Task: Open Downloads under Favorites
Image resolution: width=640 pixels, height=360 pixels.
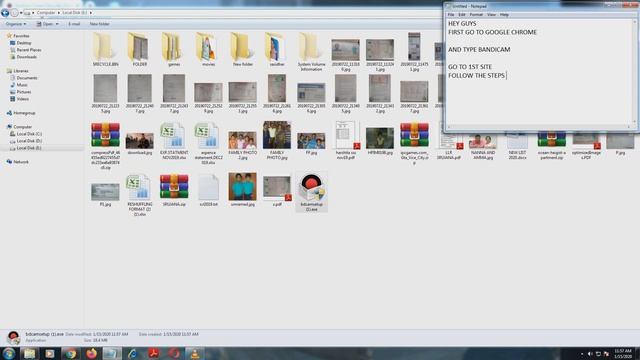Action: coord(27,57)
